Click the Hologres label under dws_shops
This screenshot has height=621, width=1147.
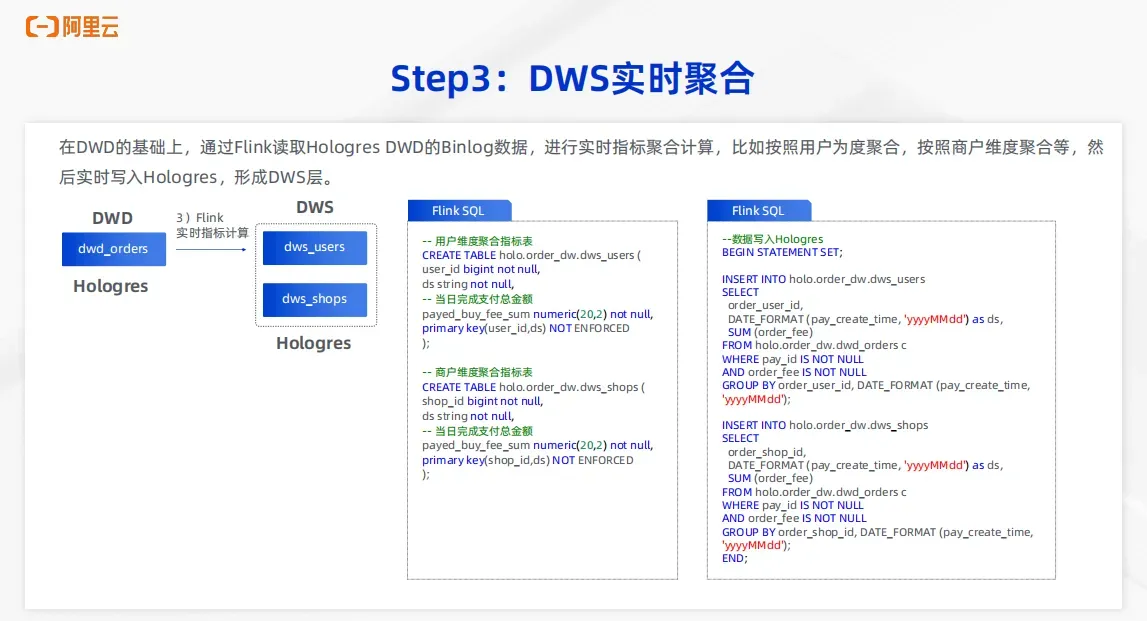tap(313, 343)
